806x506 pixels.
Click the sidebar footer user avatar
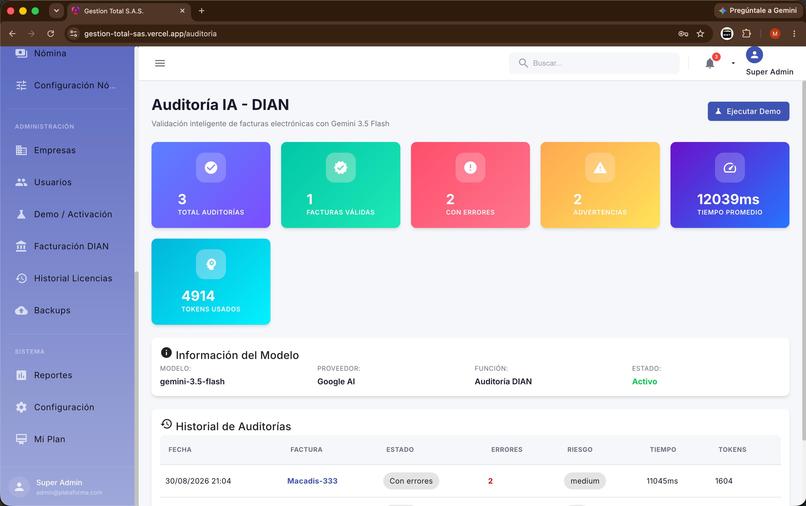(19, 486)
